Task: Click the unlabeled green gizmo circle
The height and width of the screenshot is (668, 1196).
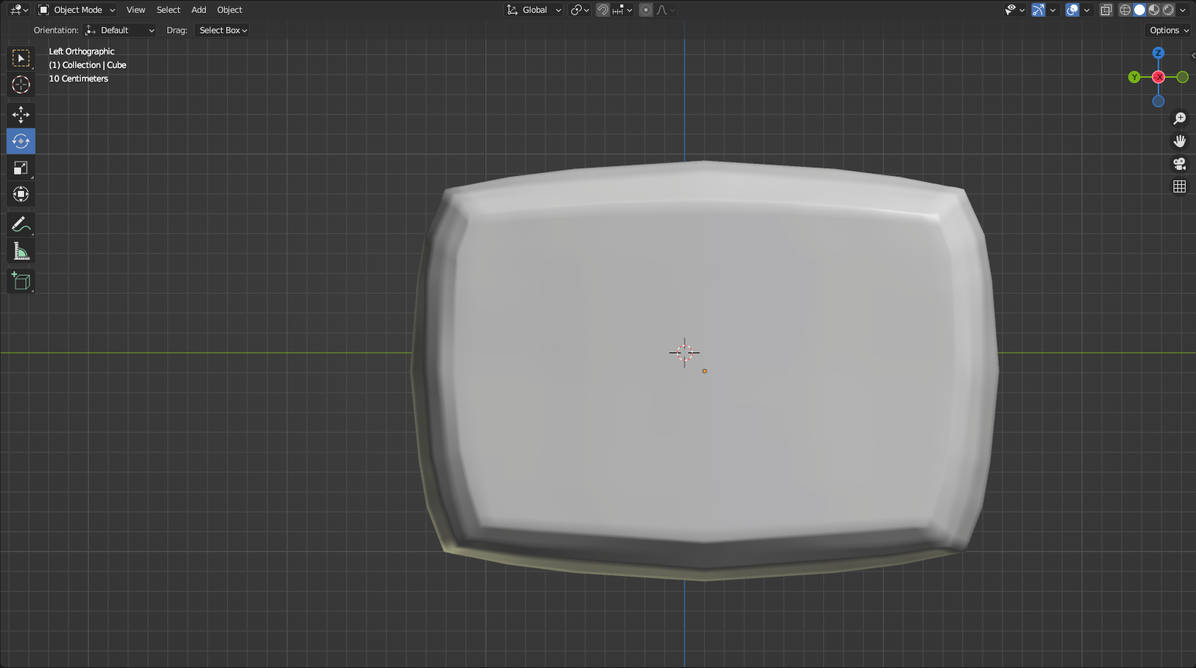Action: coord(1182,77)
